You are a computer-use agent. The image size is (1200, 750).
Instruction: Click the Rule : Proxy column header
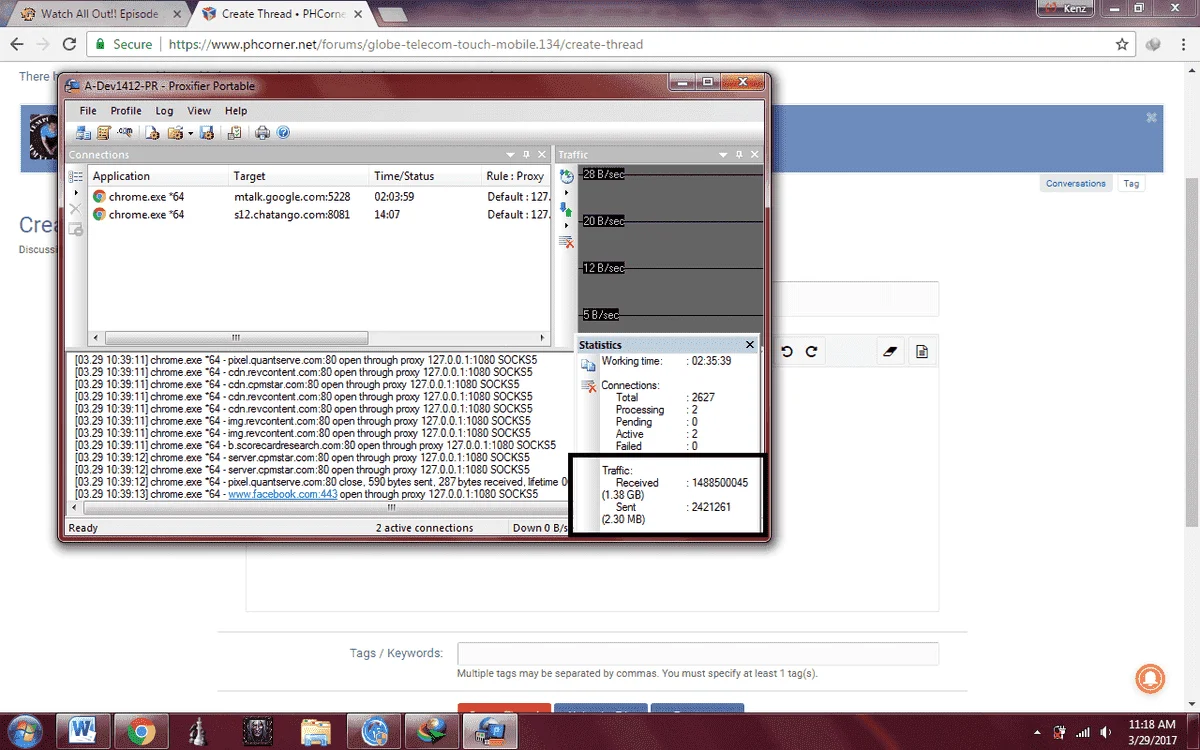[516, 176]
